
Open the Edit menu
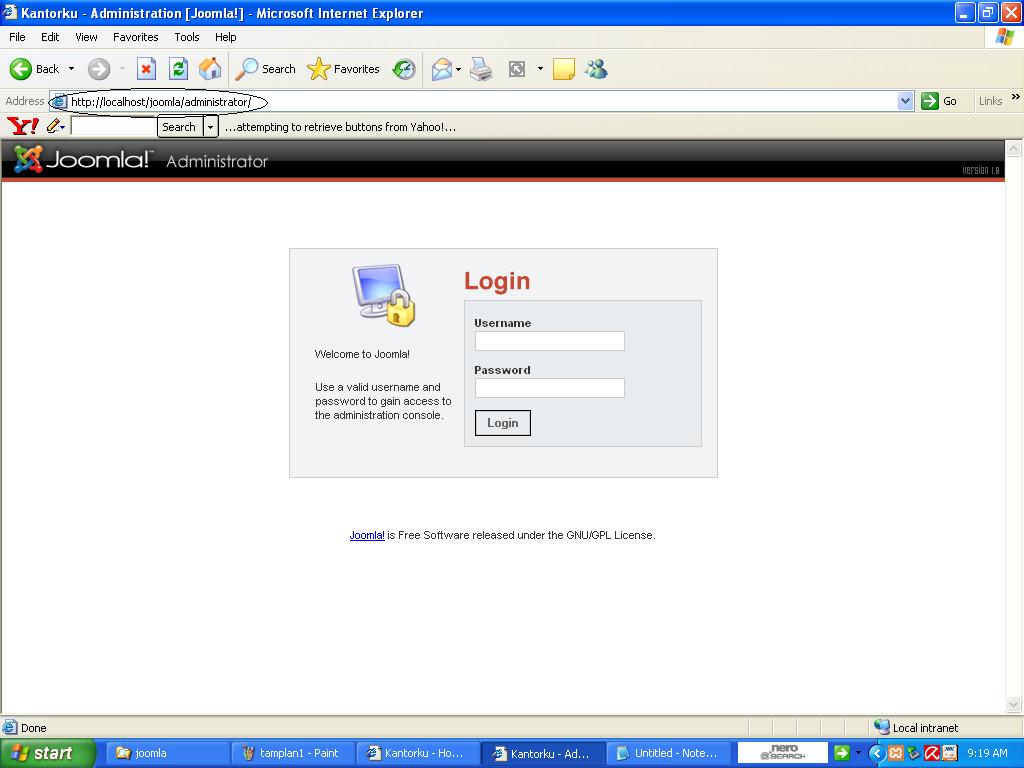pos(50,37)
